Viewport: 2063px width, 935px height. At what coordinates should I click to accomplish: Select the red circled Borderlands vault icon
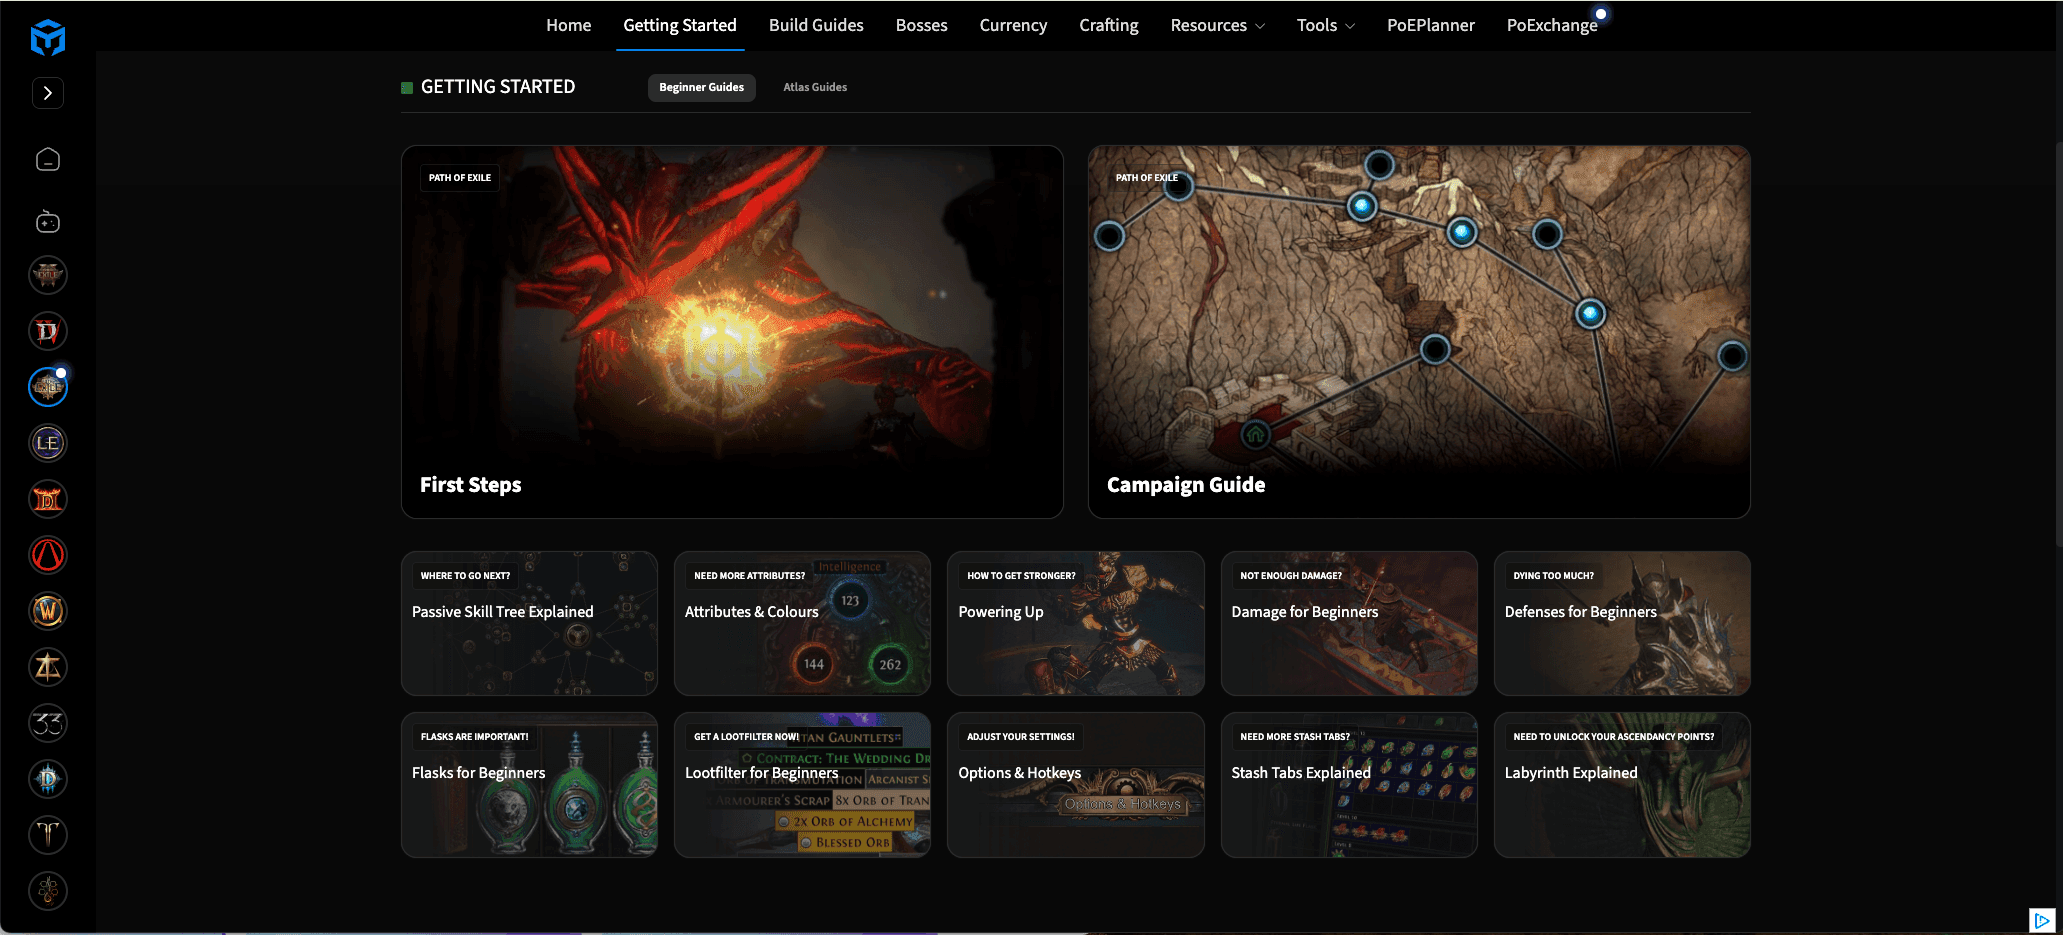click(48, 555)
